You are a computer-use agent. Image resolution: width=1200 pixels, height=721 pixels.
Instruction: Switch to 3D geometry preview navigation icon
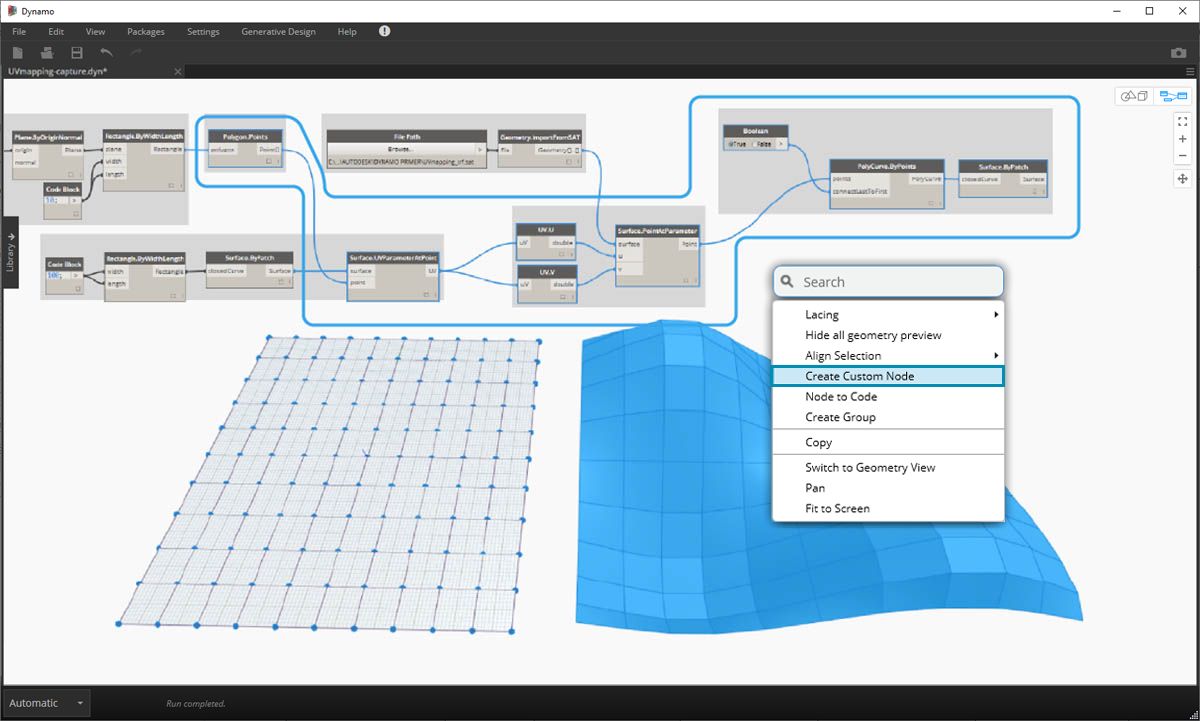pos(1134,96)
